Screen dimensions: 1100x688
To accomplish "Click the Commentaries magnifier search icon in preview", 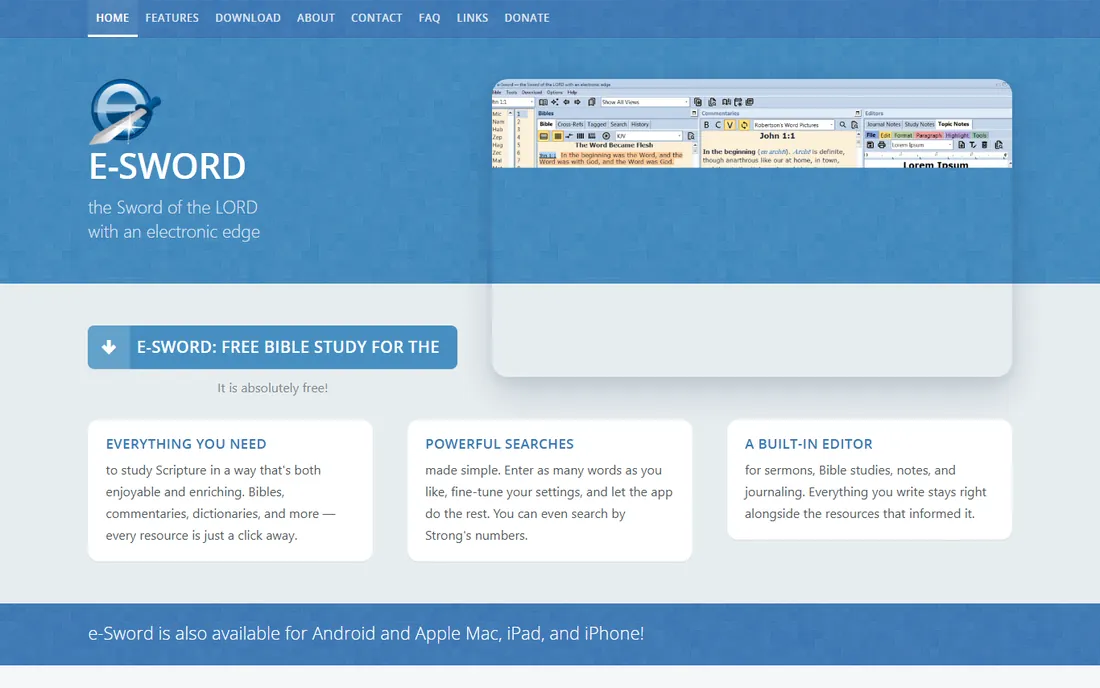I will point(843,125).
